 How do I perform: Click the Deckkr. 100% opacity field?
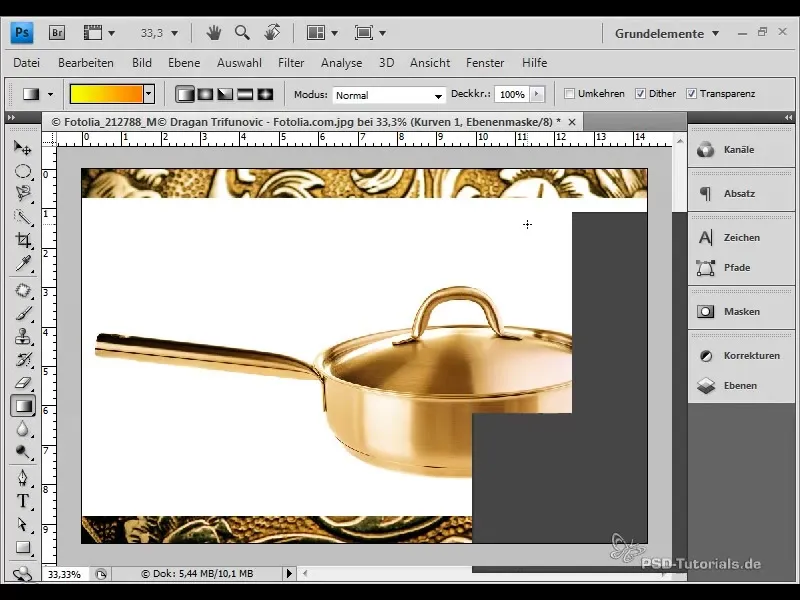pyautogui.click(x=512, y=94)
